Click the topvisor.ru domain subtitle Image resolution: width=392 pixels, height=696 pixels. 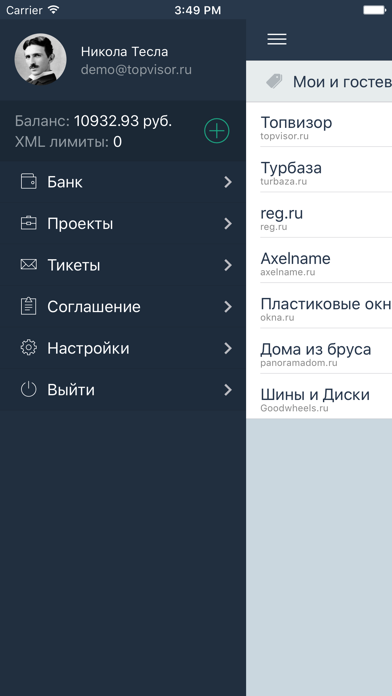[285, 136]
